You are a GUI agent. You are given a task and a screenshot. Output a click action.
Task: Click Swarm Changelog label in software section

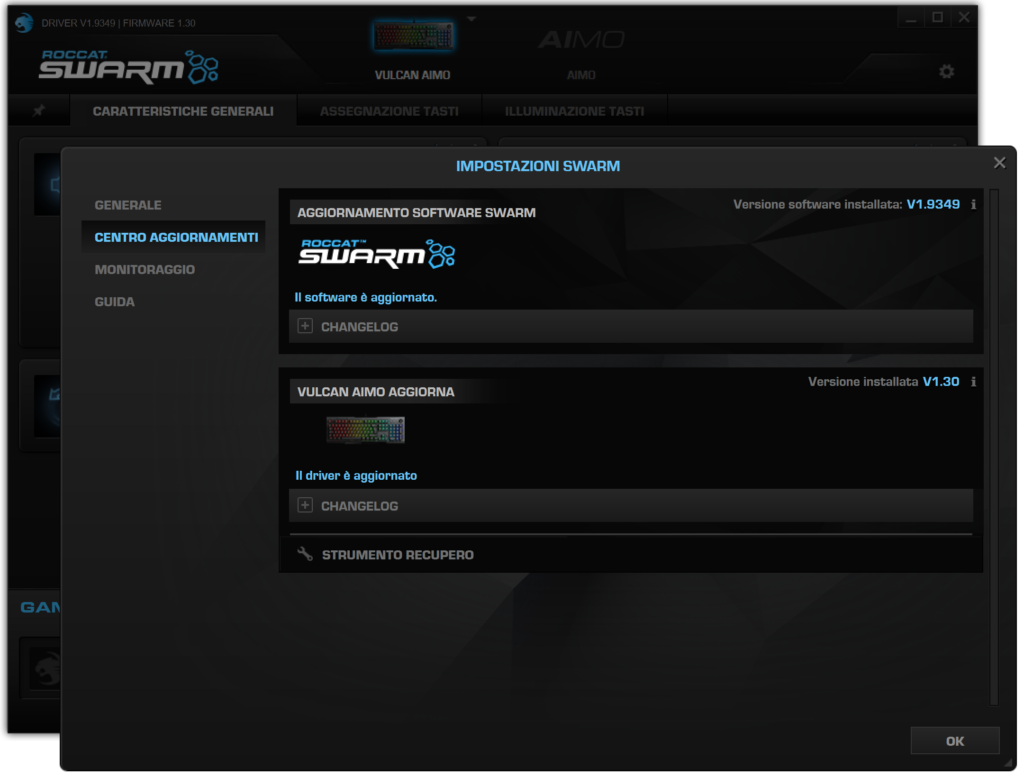[359, 326]
